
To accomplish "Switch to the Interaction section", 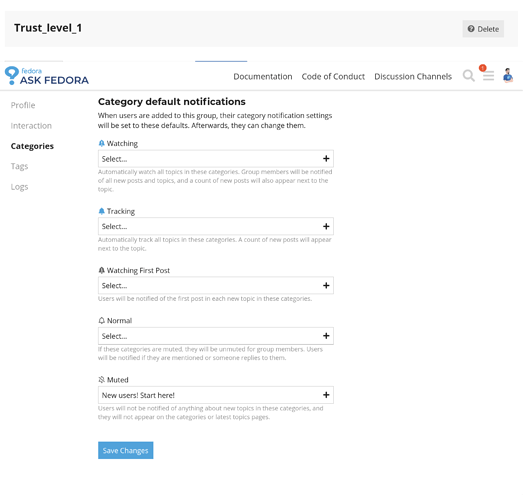I will [x=31, y=127].
